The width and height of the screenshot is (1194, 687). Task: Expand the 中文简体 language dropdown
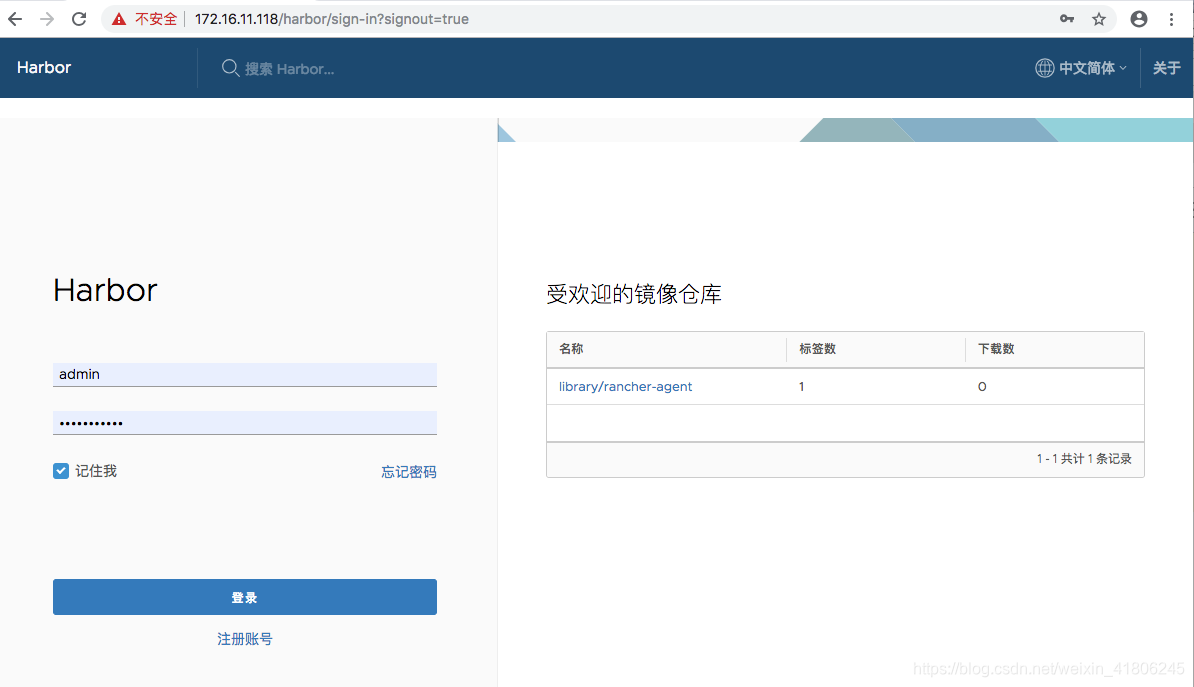coord(1090,67)
